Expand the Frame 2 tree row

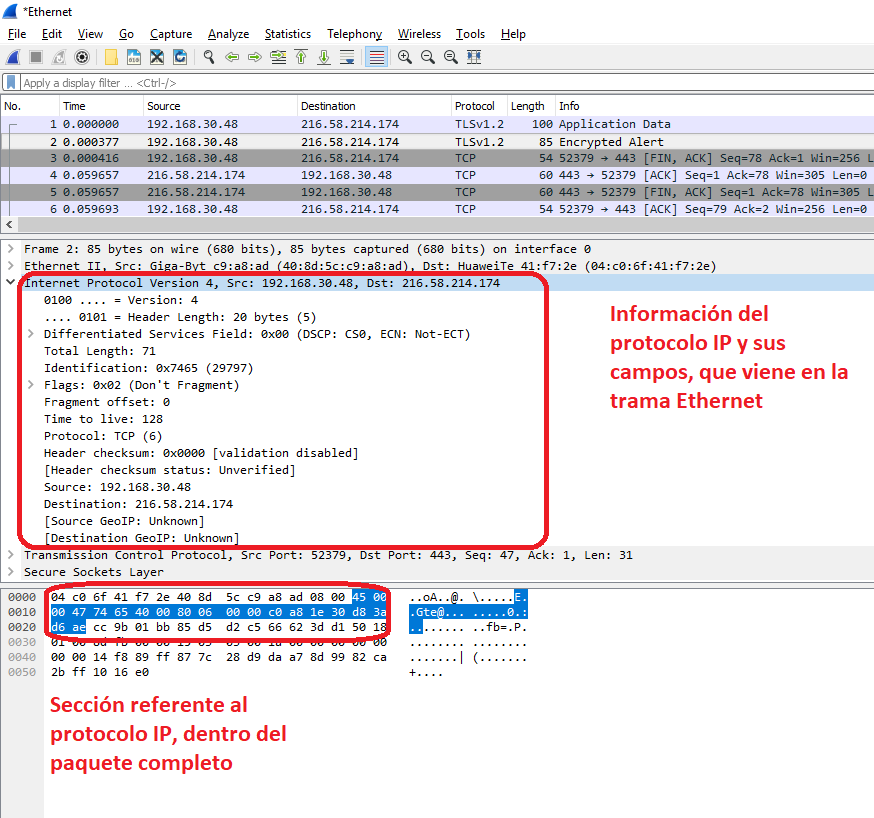click(10, 249)
